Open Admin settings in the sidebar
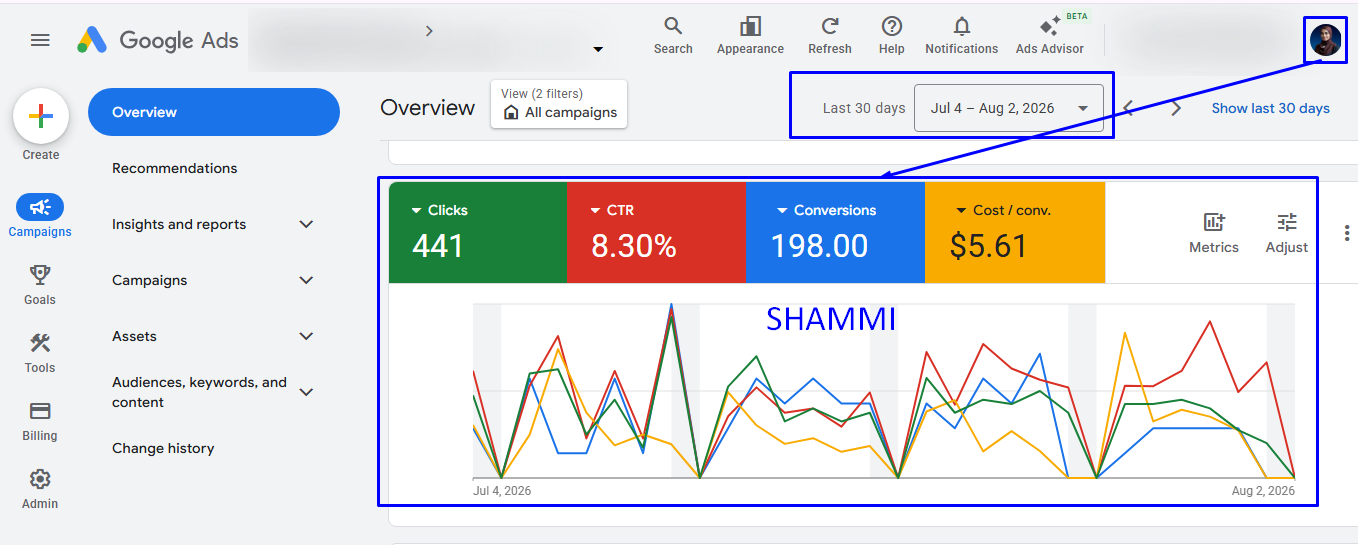Viewport: 1358px width, 545px height. coord(40,489)
